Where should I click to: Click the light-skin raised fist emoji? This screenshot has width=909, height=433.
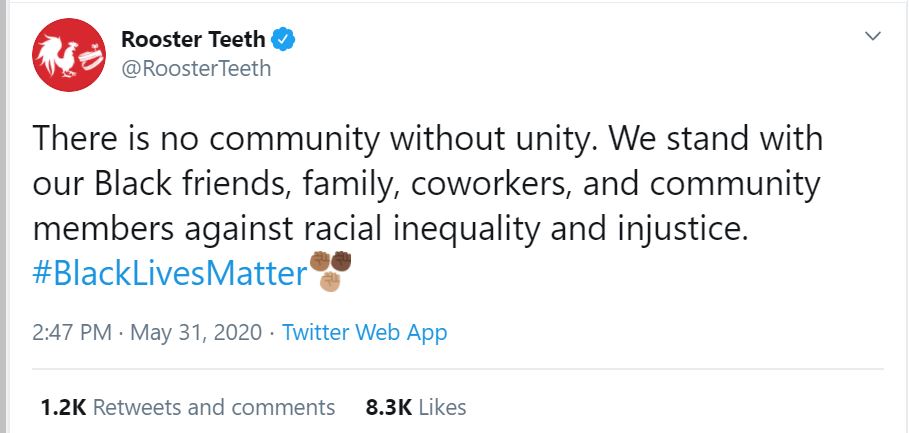tap(331, 281)
